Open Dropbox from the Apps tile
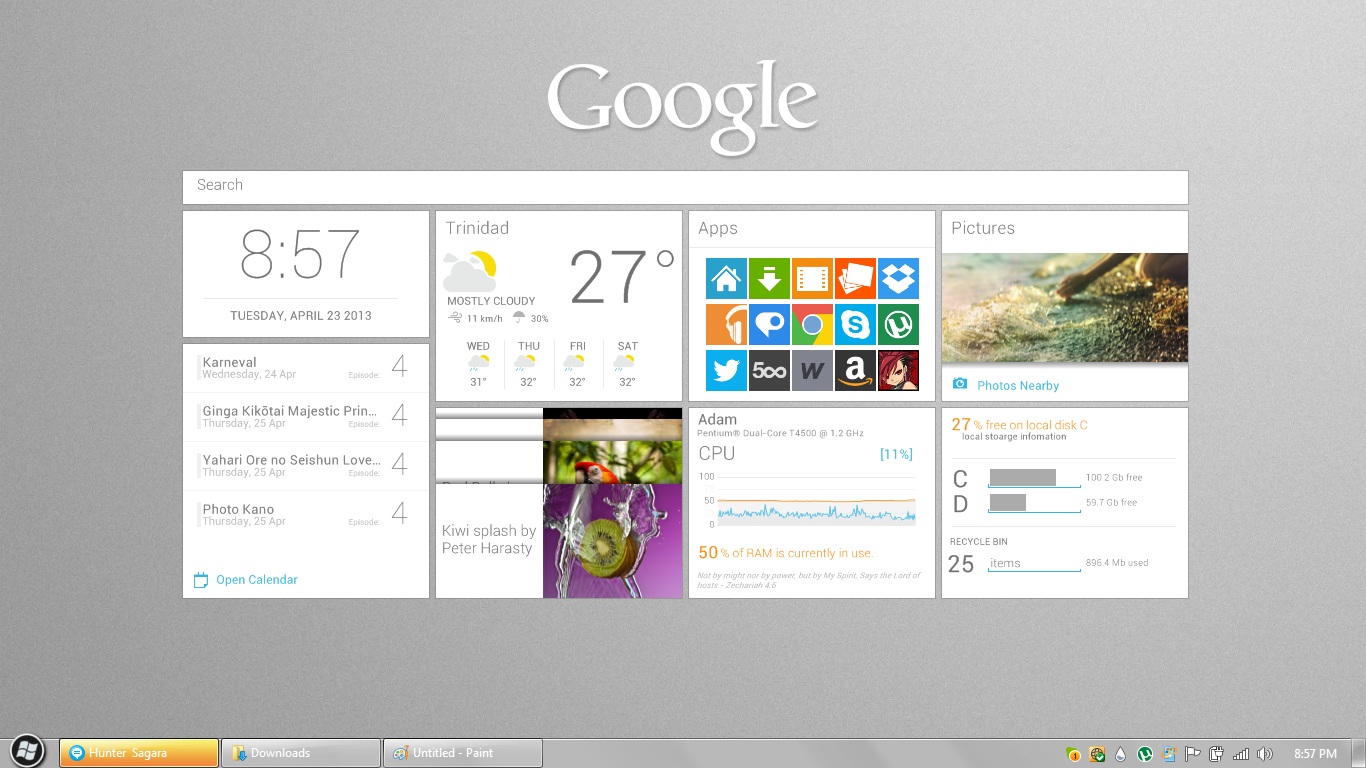This screenshot has width=1366, height=768. tap(898, 278)
